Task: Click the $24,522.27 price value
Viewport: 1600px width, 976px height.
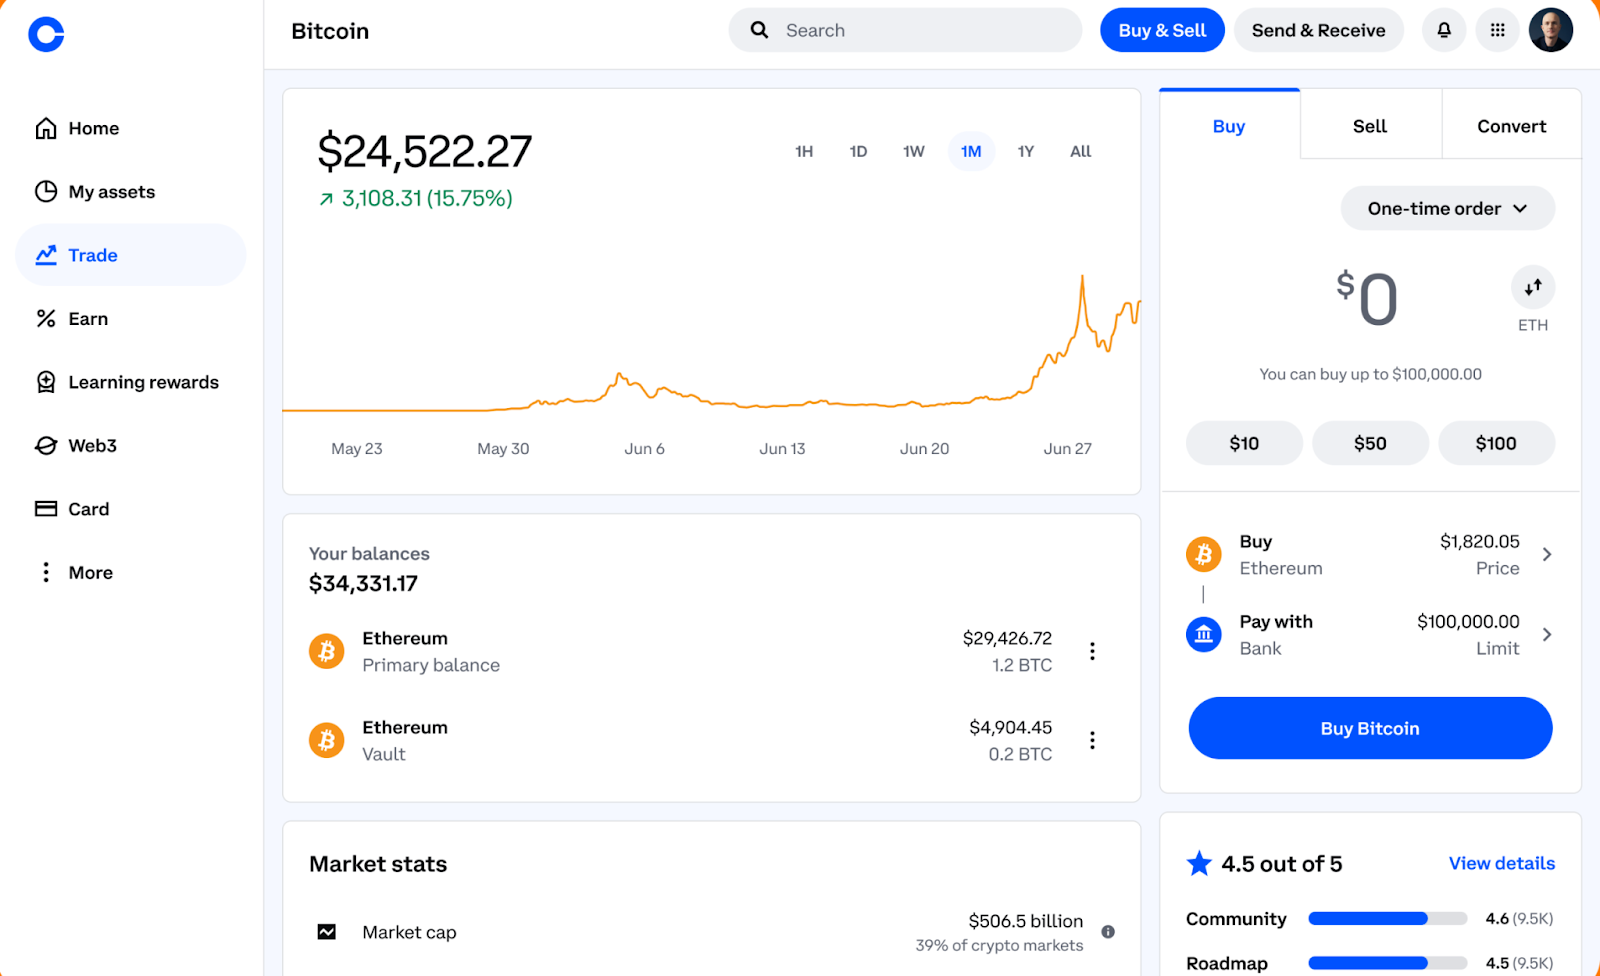Action: [425, 151]
